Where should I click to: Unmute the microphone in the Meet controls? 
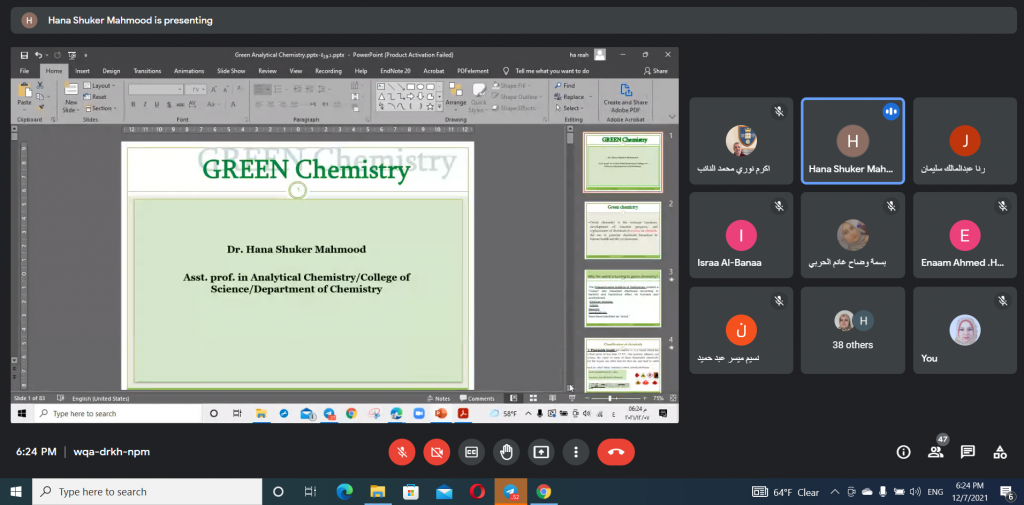point(401,452)
